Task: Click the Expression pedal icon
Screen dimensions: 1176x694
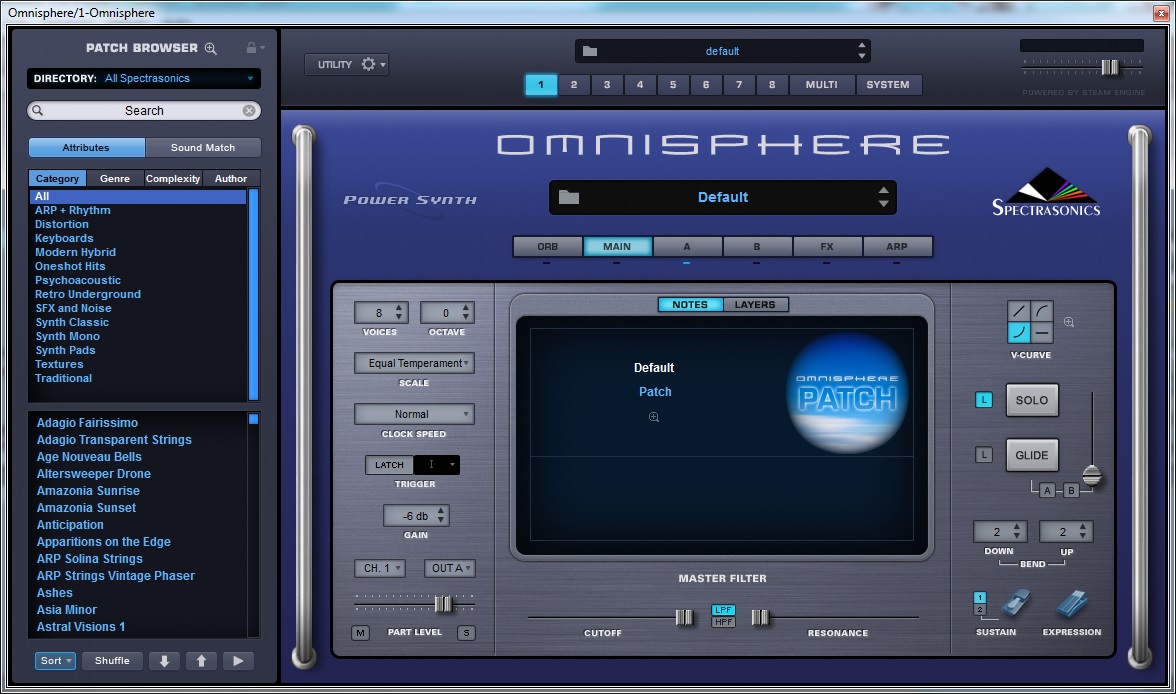Action: pos(1072,603)
